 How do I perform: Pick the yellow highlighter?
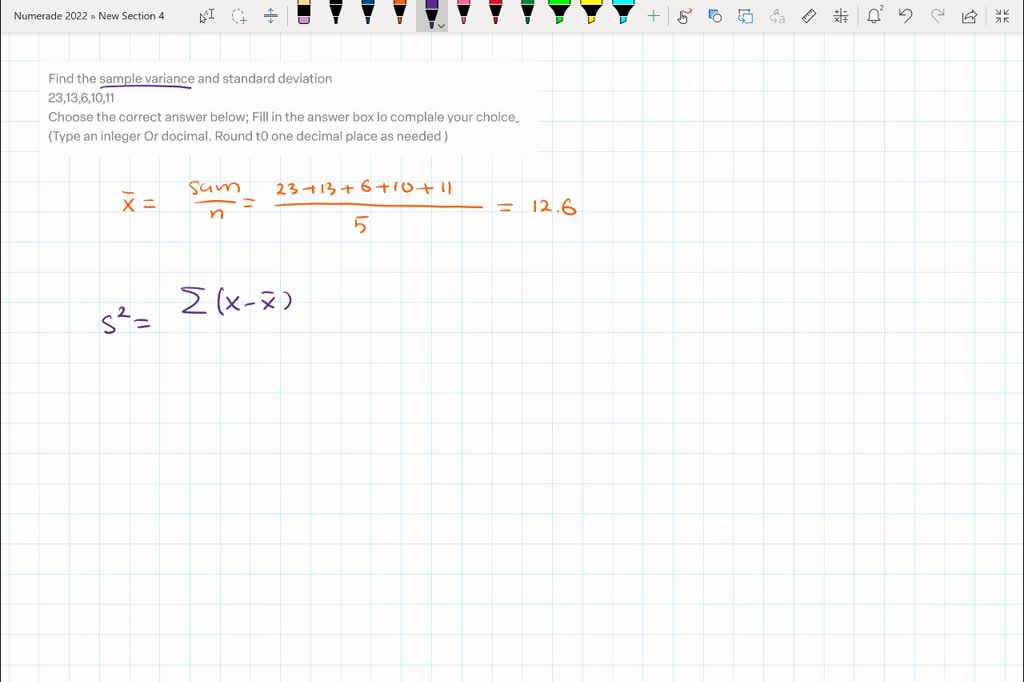click(x=591, y=15)
